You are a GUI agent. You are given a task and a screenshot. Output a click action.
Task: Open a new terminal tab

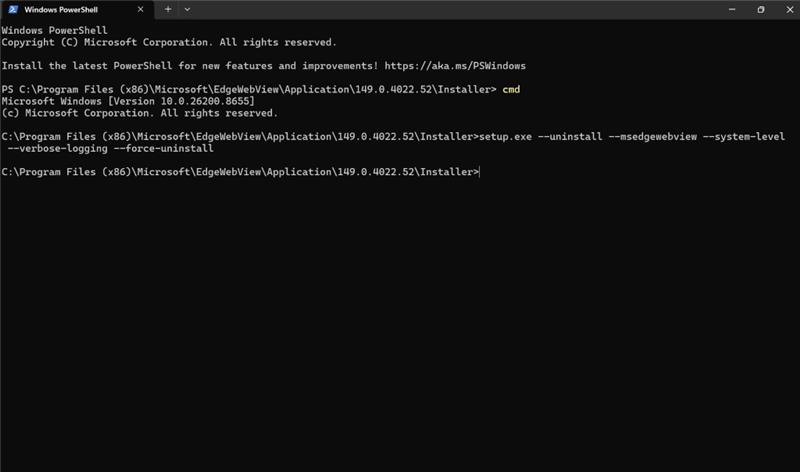[x=168, y=9]
